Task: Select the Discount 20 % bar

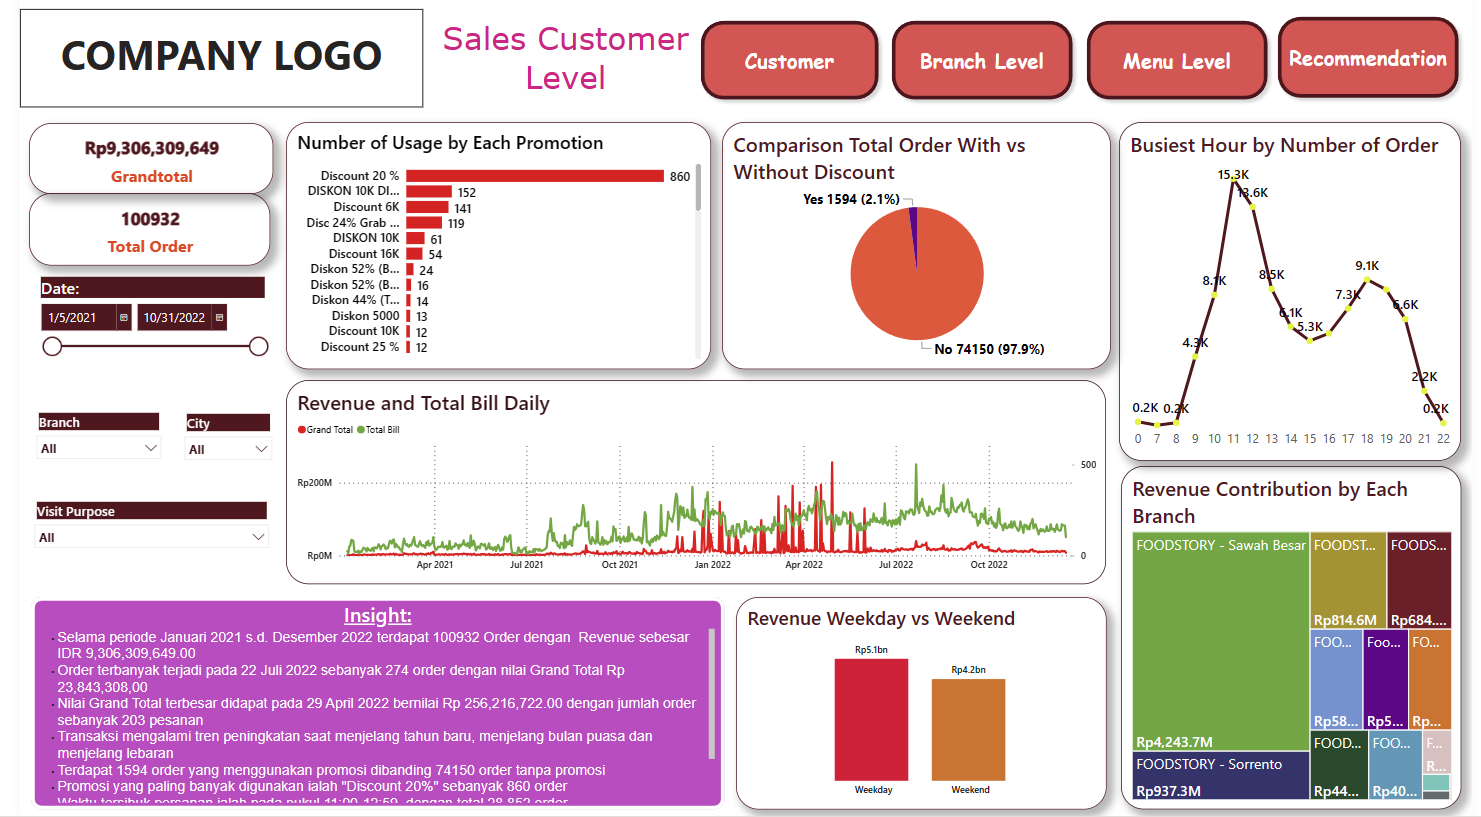Action: pyautogui.click(x=534, y=176)
